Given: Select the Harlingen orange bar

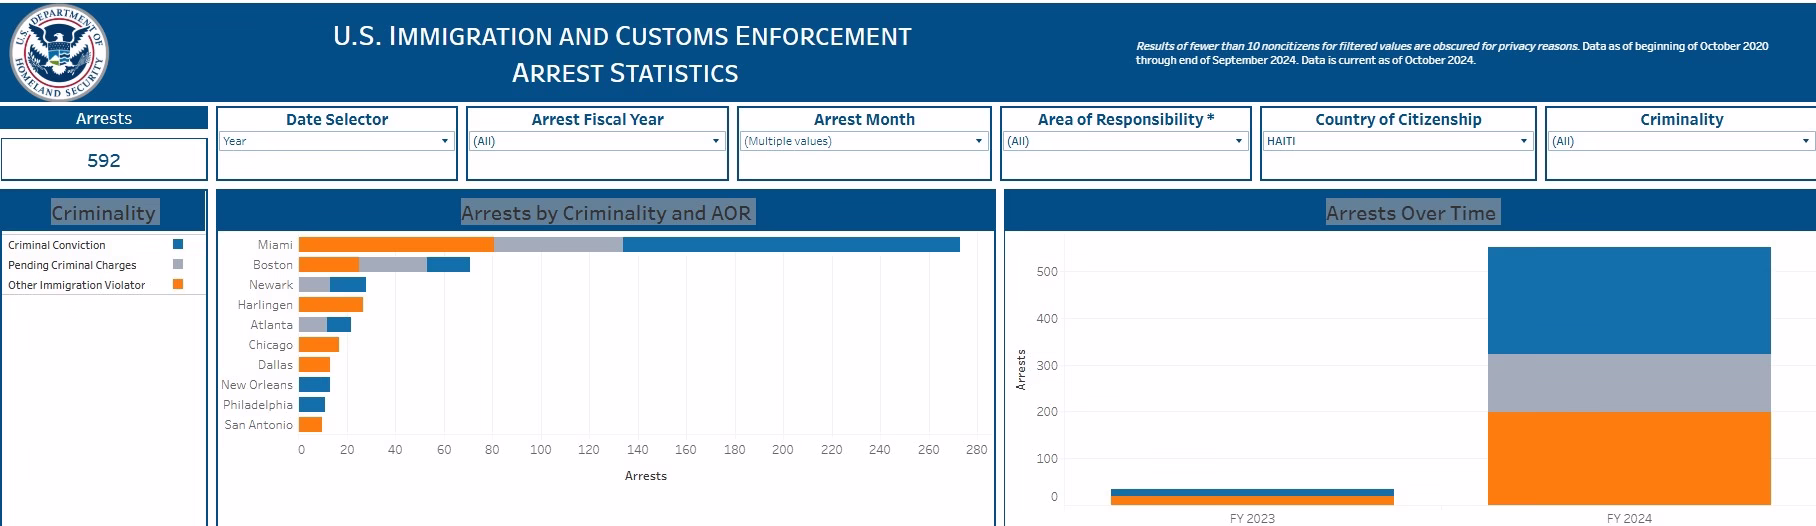Looking at the screenshot, I should 331,305.
